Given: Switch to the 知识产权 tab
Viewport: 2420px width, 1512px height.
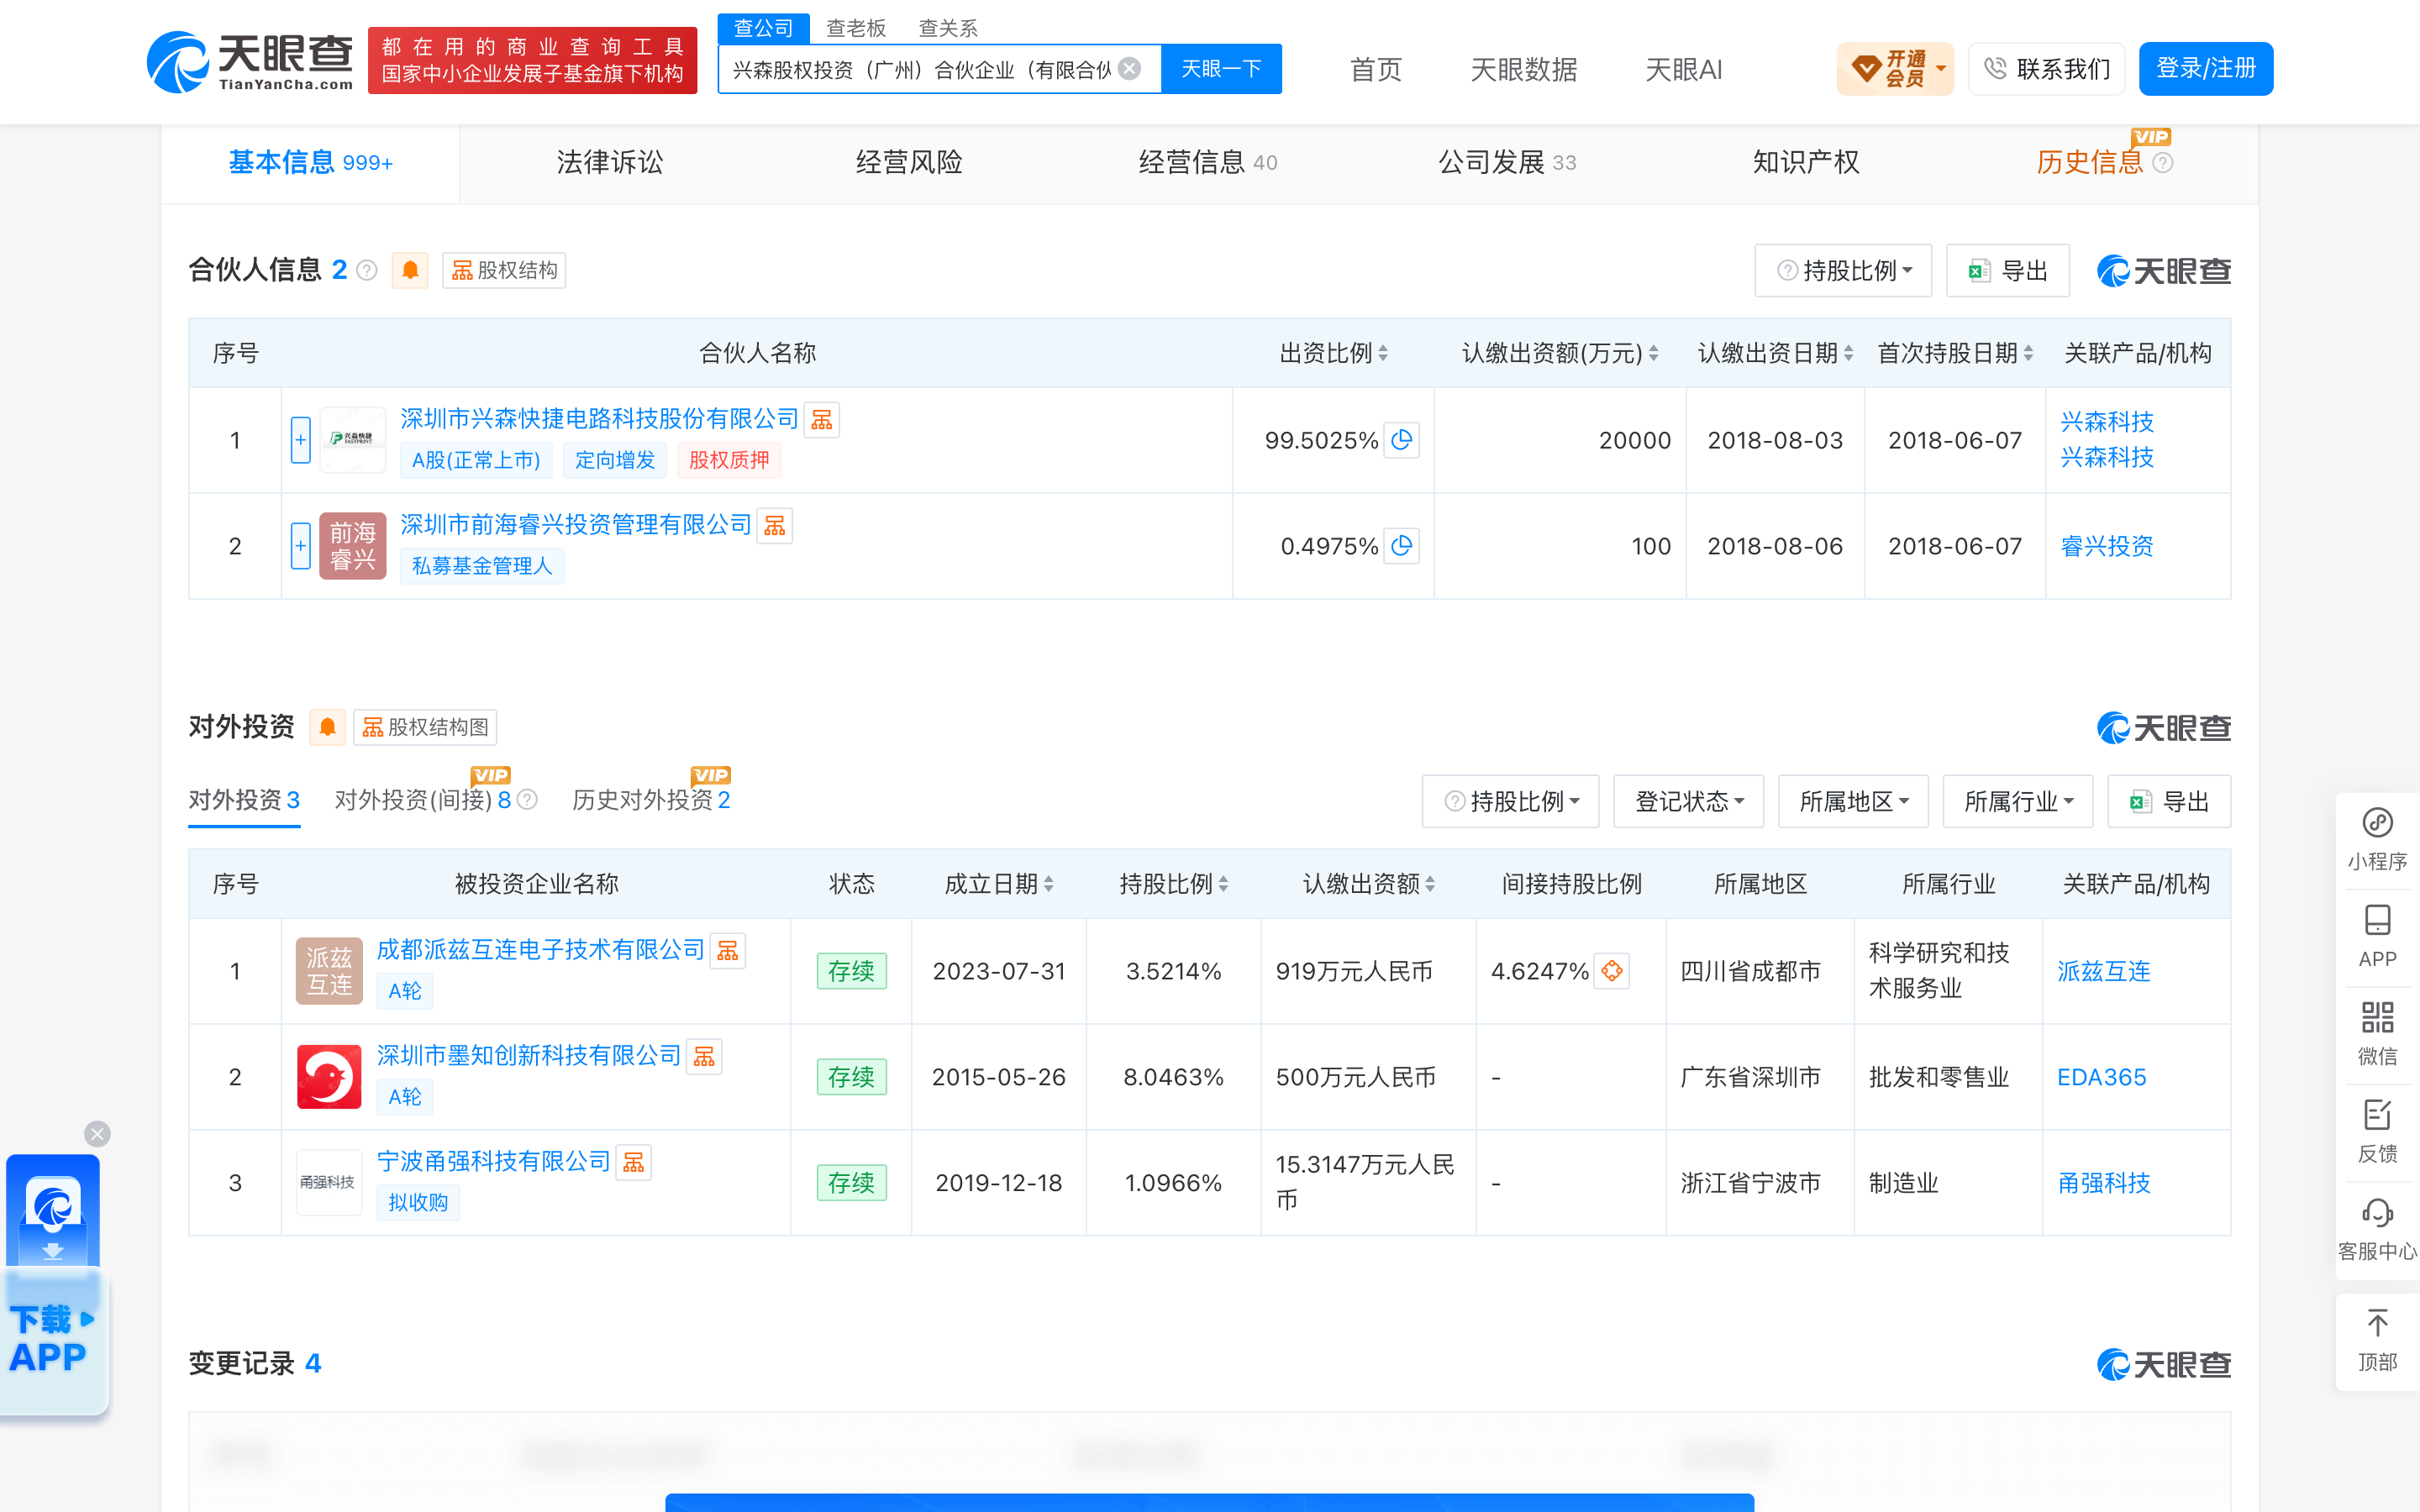Looking at the screenshot, I should pos(1806,162).
